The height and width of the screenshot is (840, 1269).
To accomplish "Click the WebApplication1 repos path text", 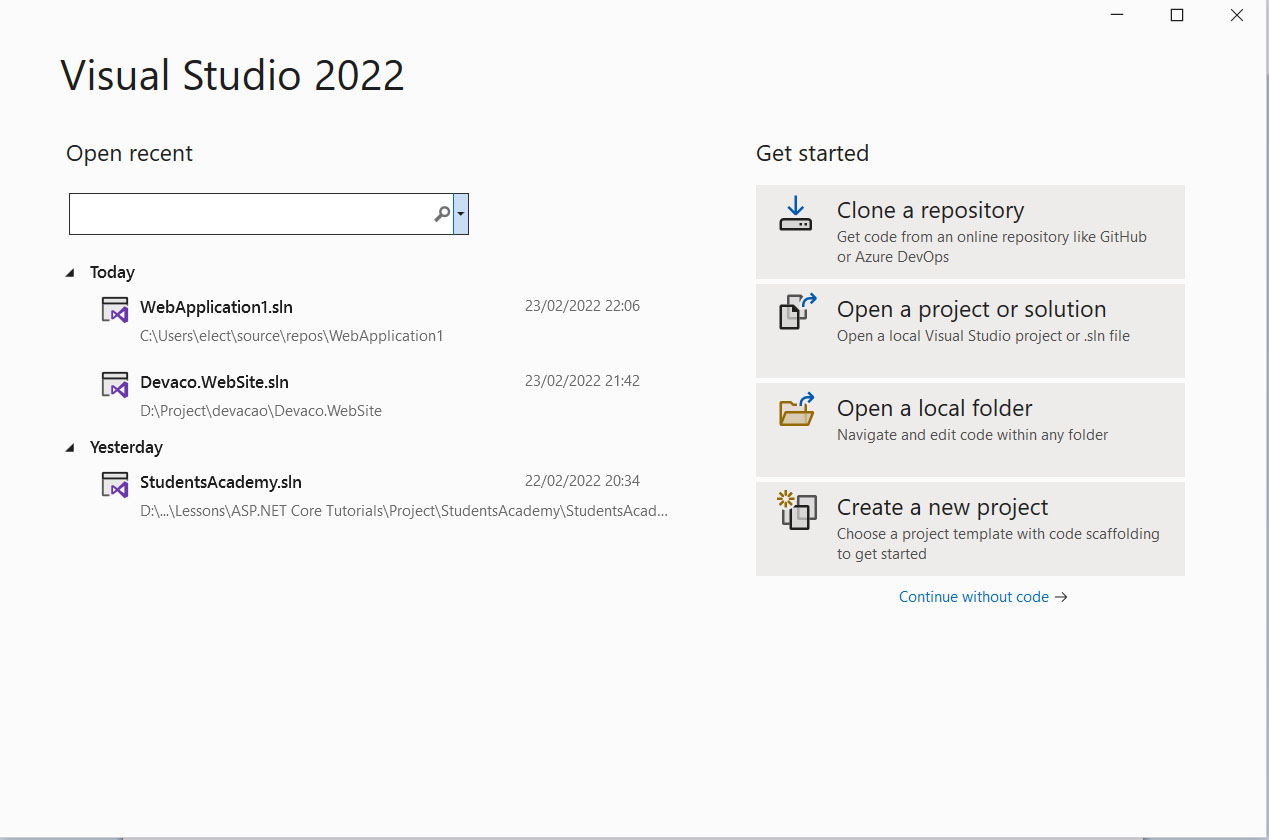I will click(291, 336).
